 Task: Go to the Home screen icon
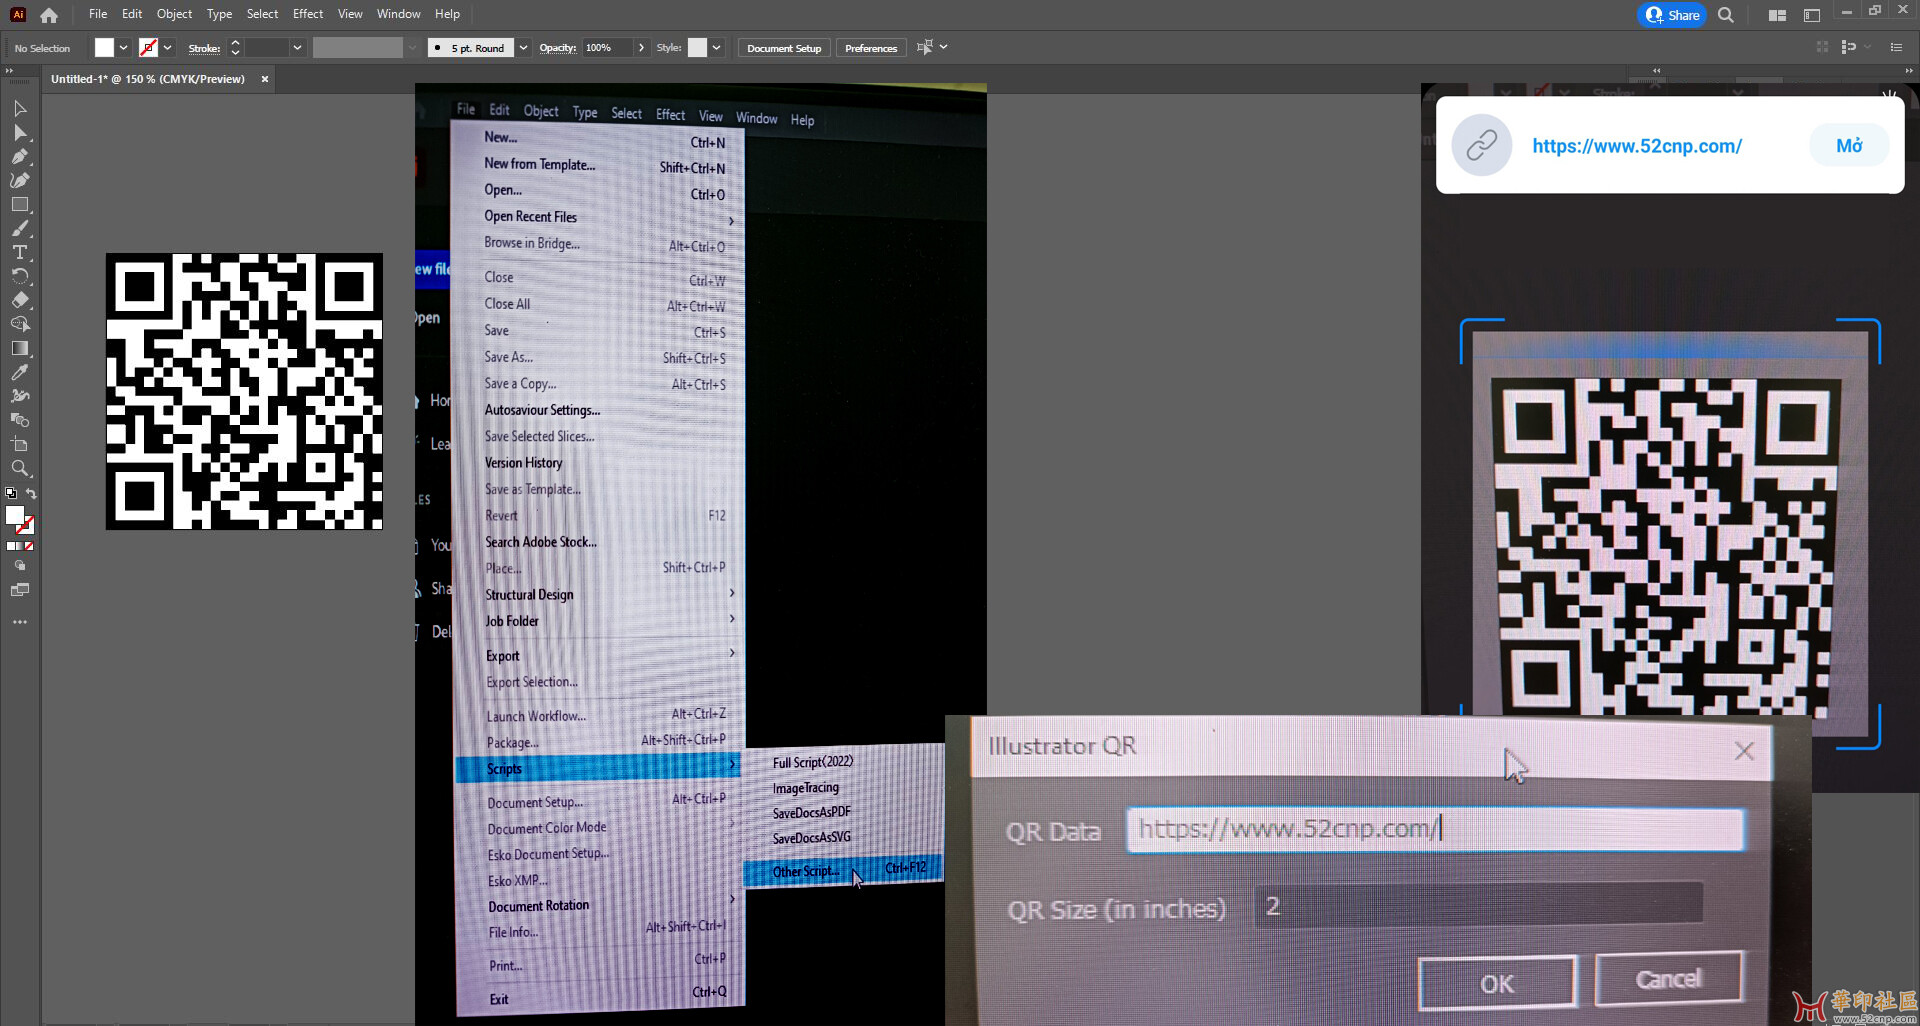[49, 15]
